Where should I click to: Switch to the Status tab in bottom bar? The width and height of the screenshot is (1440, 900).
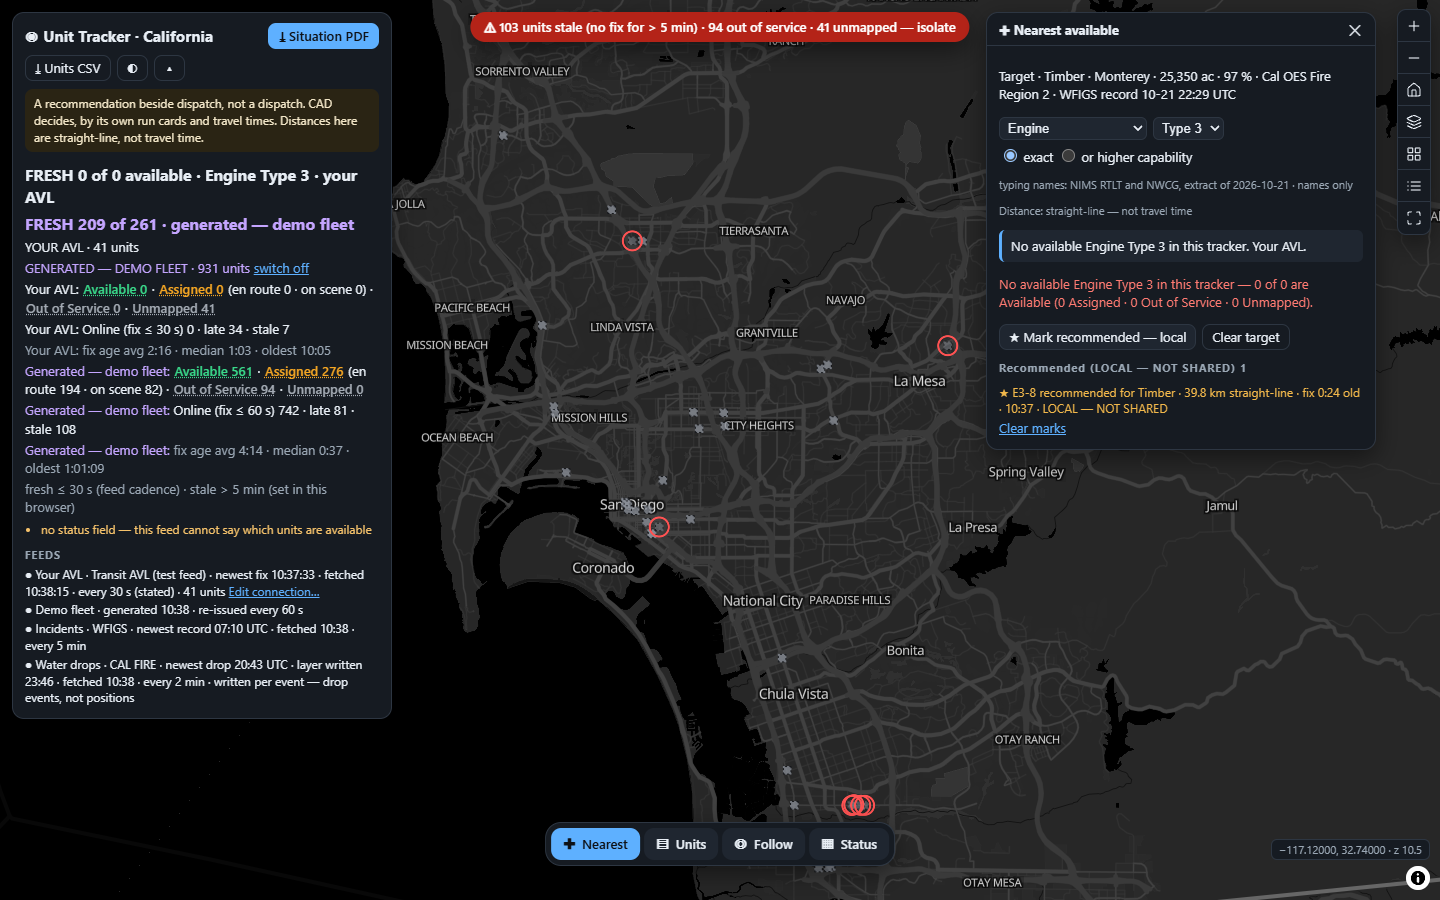click(x=849, y=844)
